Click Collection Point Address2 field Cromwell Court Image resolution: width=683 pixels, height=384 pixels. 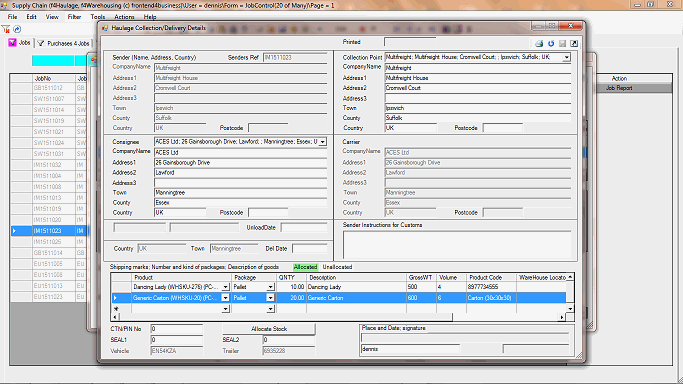[478, 88]
